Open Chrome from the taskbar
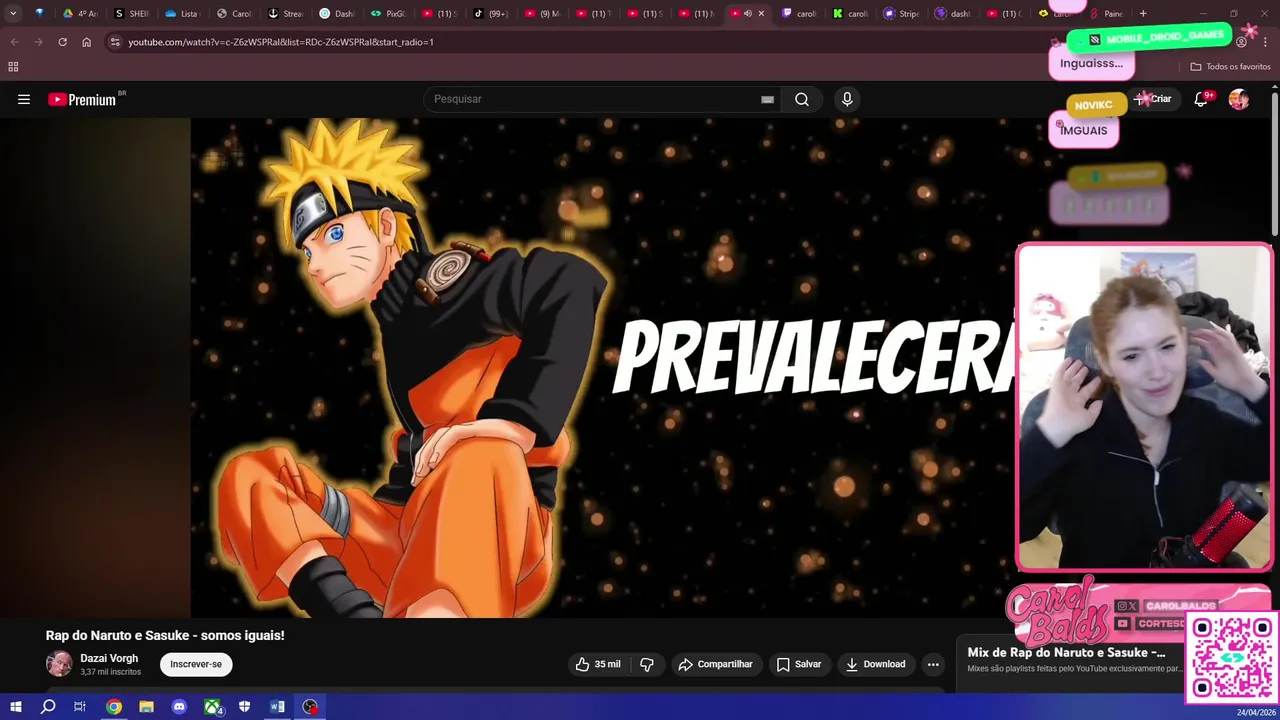This screenshot has height=720, width=1280. point(114,707)
